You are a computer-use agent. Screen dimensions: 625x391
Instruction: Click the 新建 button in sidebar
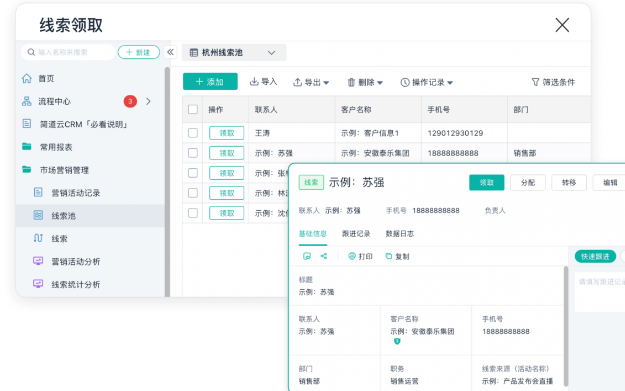click(139, 52)
